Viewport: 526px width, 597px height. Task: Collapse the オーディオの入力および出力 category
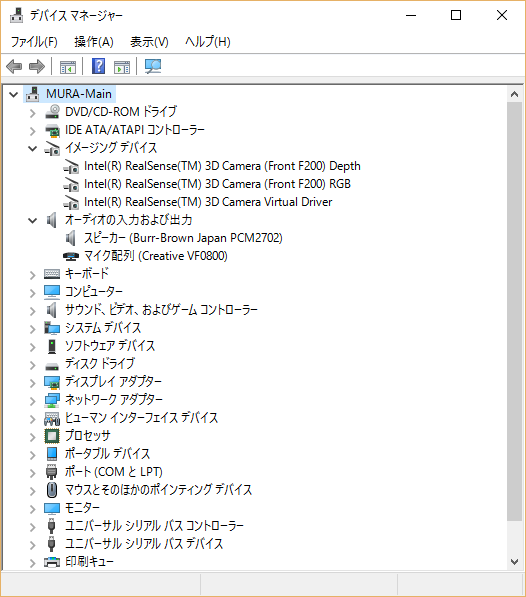(33, 220)
